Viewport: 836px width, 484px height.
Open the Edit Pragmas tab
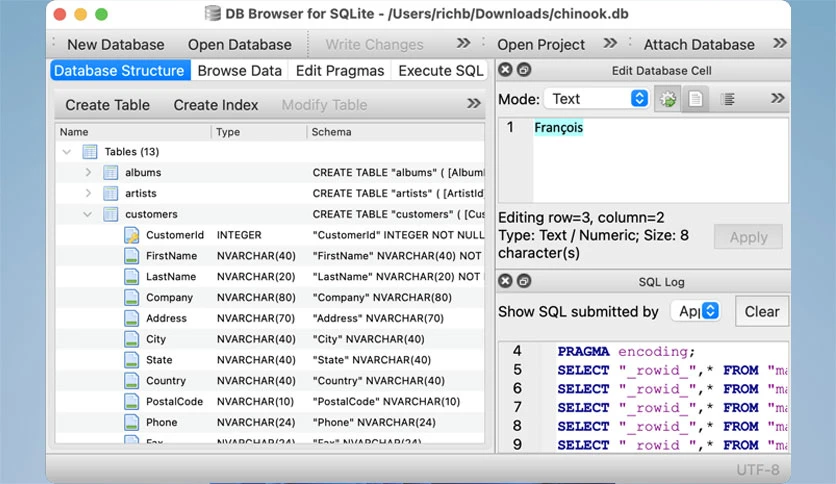click(x=340, y=71)
